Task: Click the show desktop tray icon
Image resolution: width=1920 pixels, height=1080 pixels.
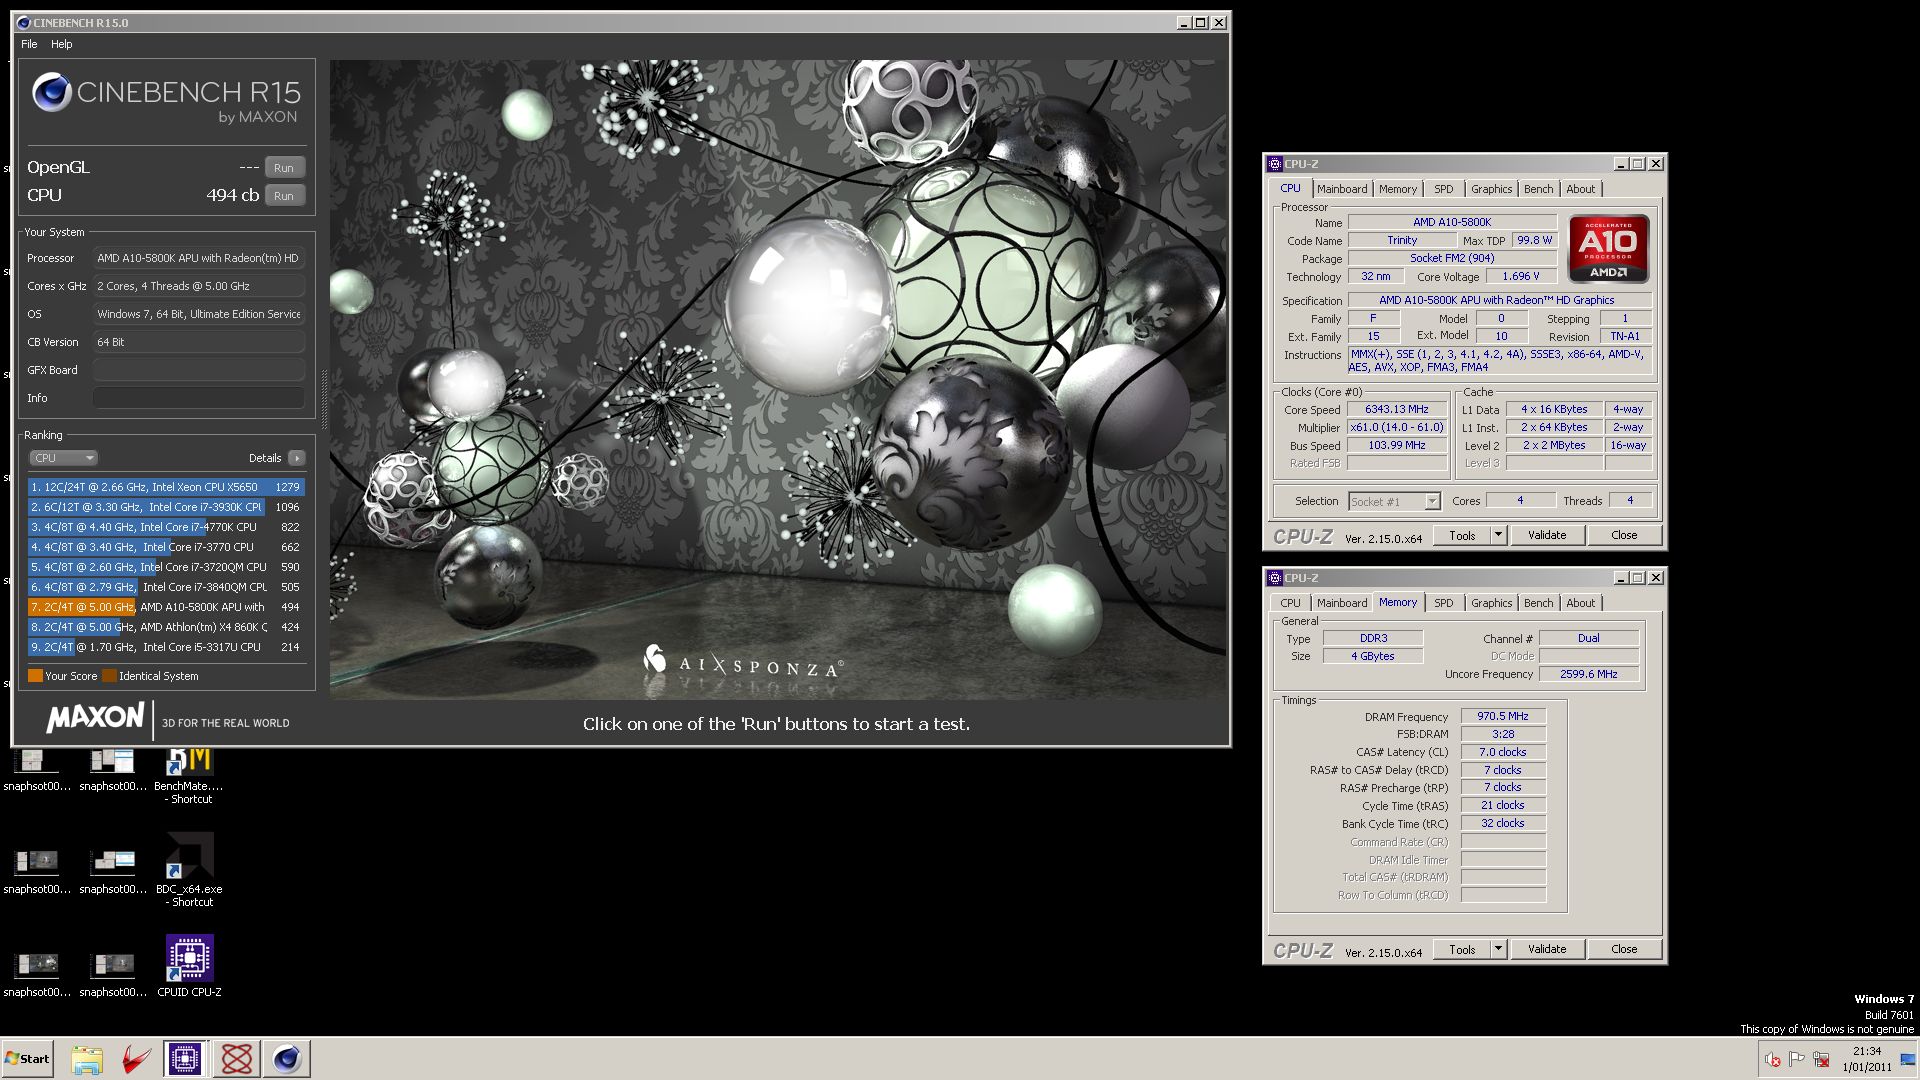Action: click(x=1909, y=1060)
